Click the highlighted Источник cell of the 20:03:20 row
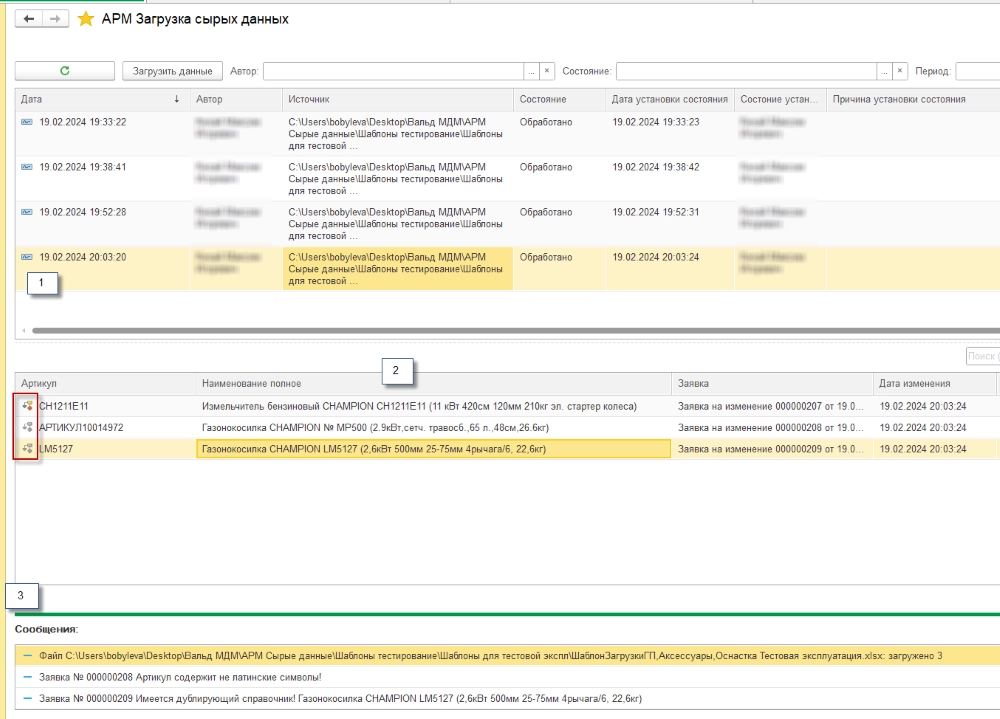Image resolution: width=1000 pixels, height=719 pixels. (397, 269)
